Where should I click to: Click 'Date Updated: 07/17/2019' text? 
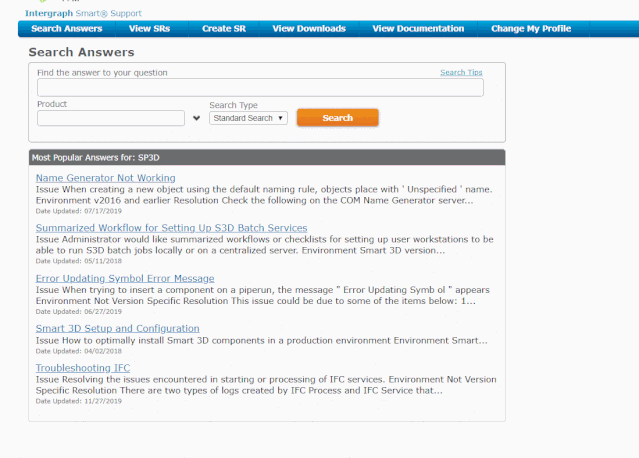point(79,211)
